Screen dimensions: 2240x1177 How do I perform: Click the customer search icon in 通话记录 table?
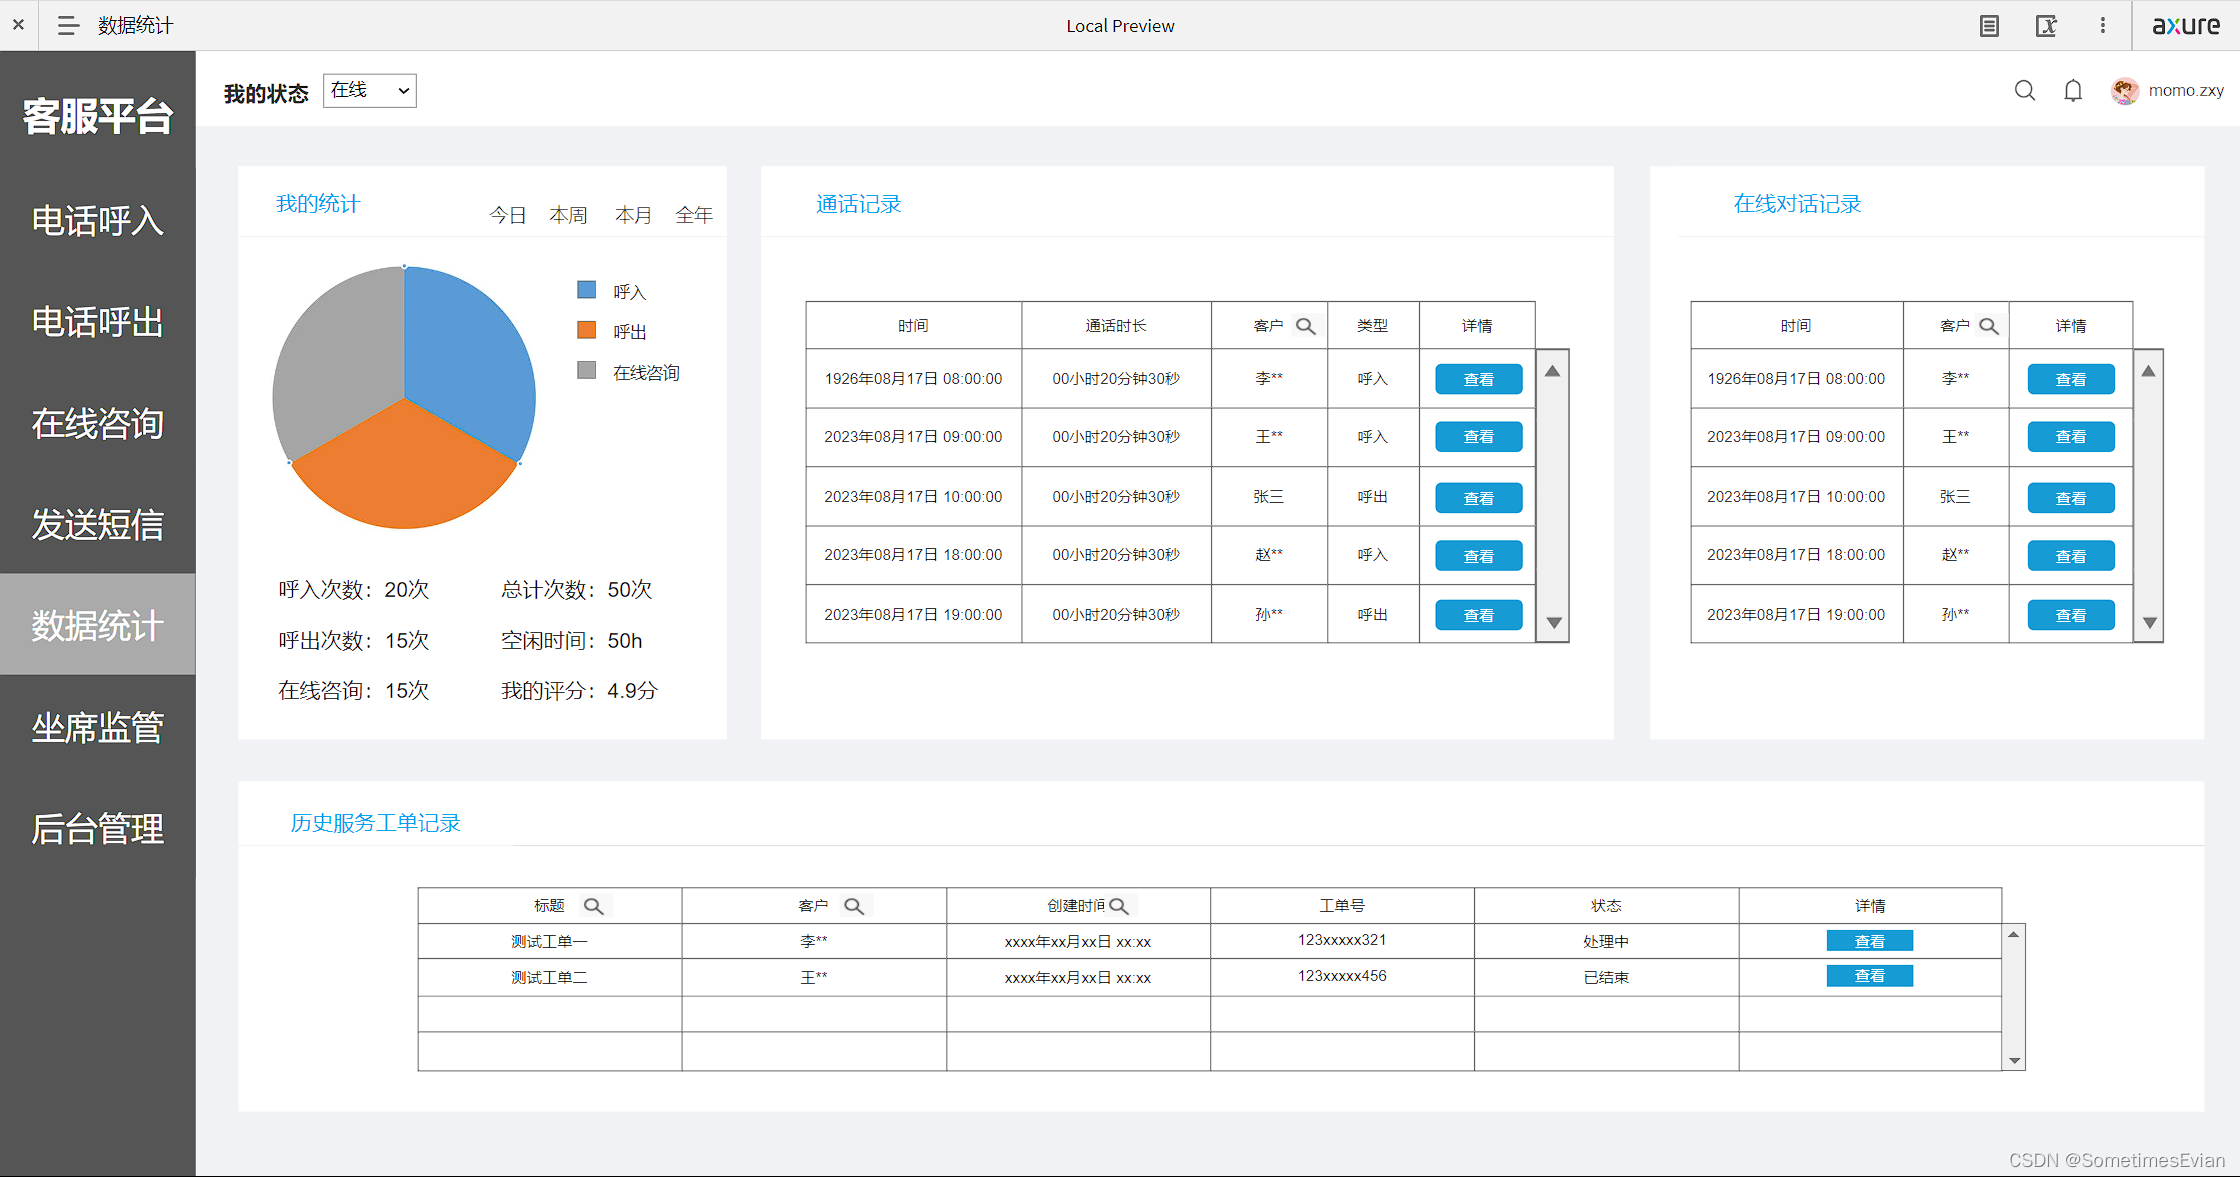(1305, 326)
